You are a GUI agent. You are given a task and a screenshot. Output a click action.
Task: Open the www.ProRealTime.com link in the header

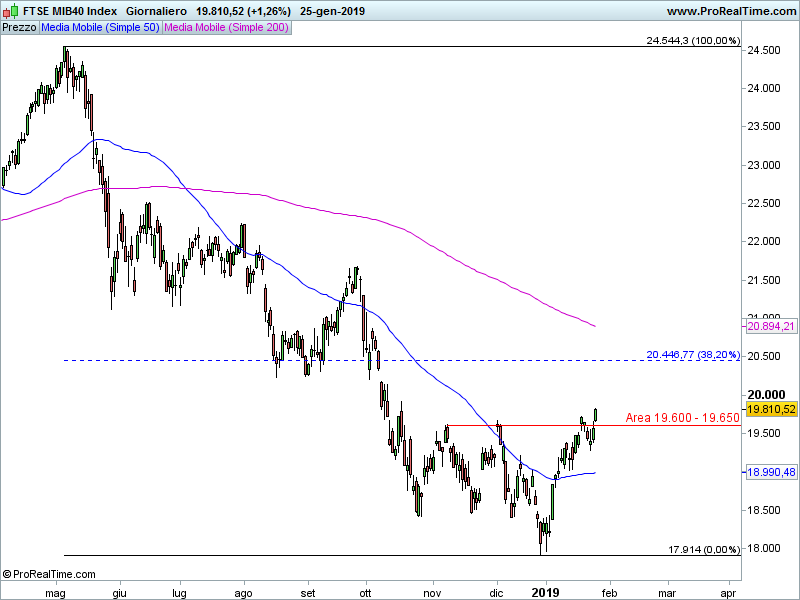tap(732, 11)
